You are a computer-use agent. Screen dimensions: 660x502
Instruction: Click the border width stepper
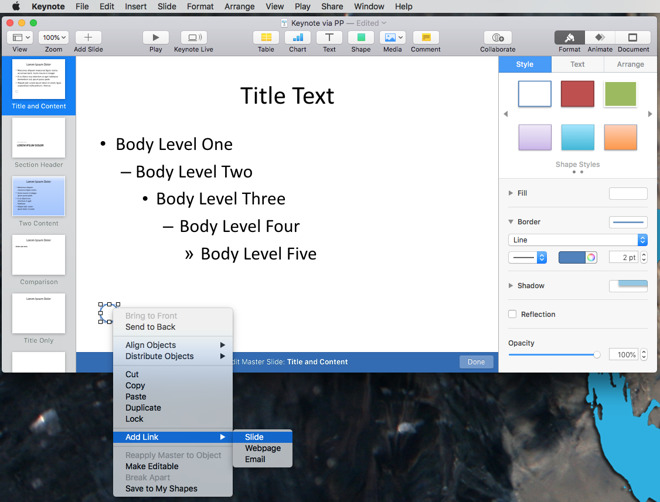(x=644, y=257)
